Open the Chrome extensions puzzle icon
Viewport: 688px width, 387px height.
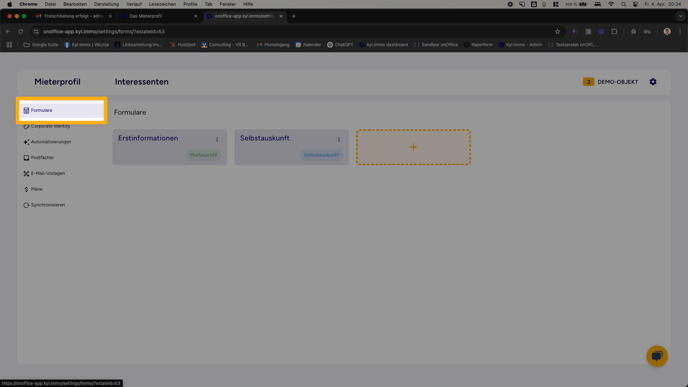(614, 32)
